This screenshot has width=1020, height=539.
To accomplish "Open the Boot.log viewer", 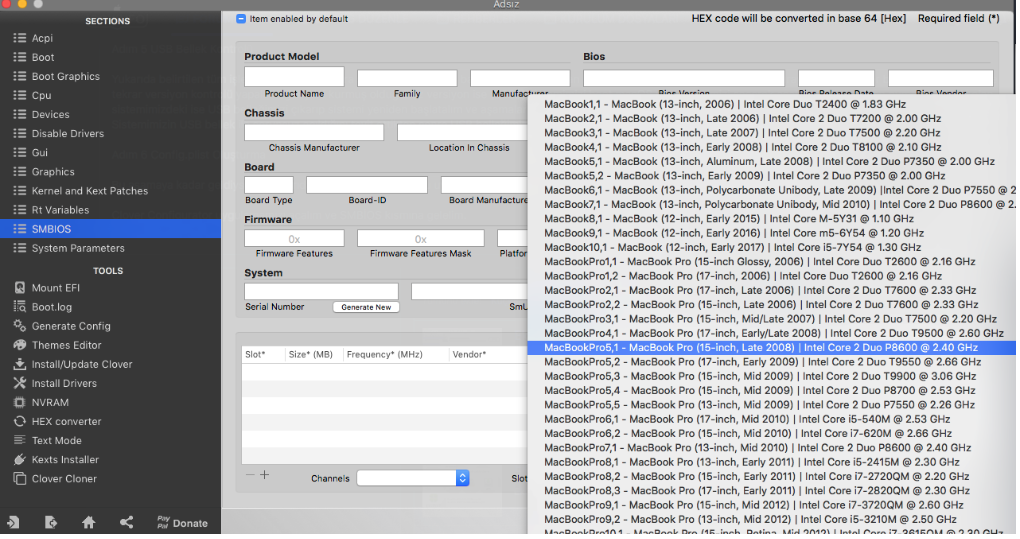I will tap(51, 307).
